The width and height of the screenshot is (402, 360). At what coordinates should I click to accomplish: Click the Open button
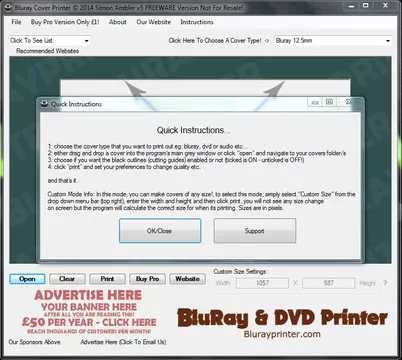click(27, 279)
